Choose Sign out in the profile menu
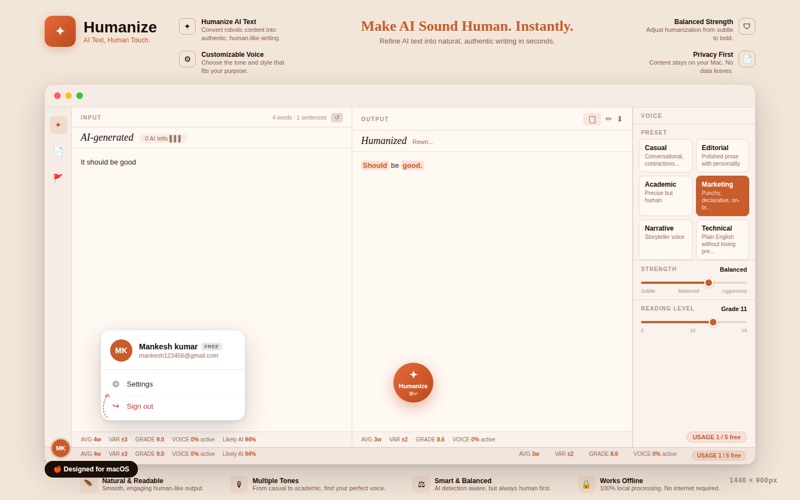Screen dimensions: 800x500 pyautogui.click(x=172, y=406)
